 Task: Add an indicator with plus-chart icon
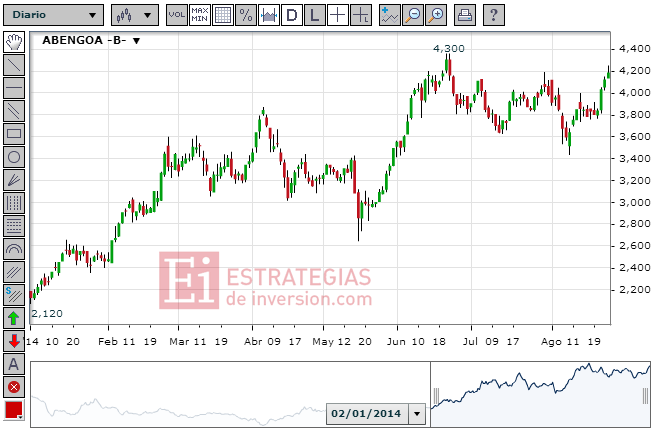(390, 15)
